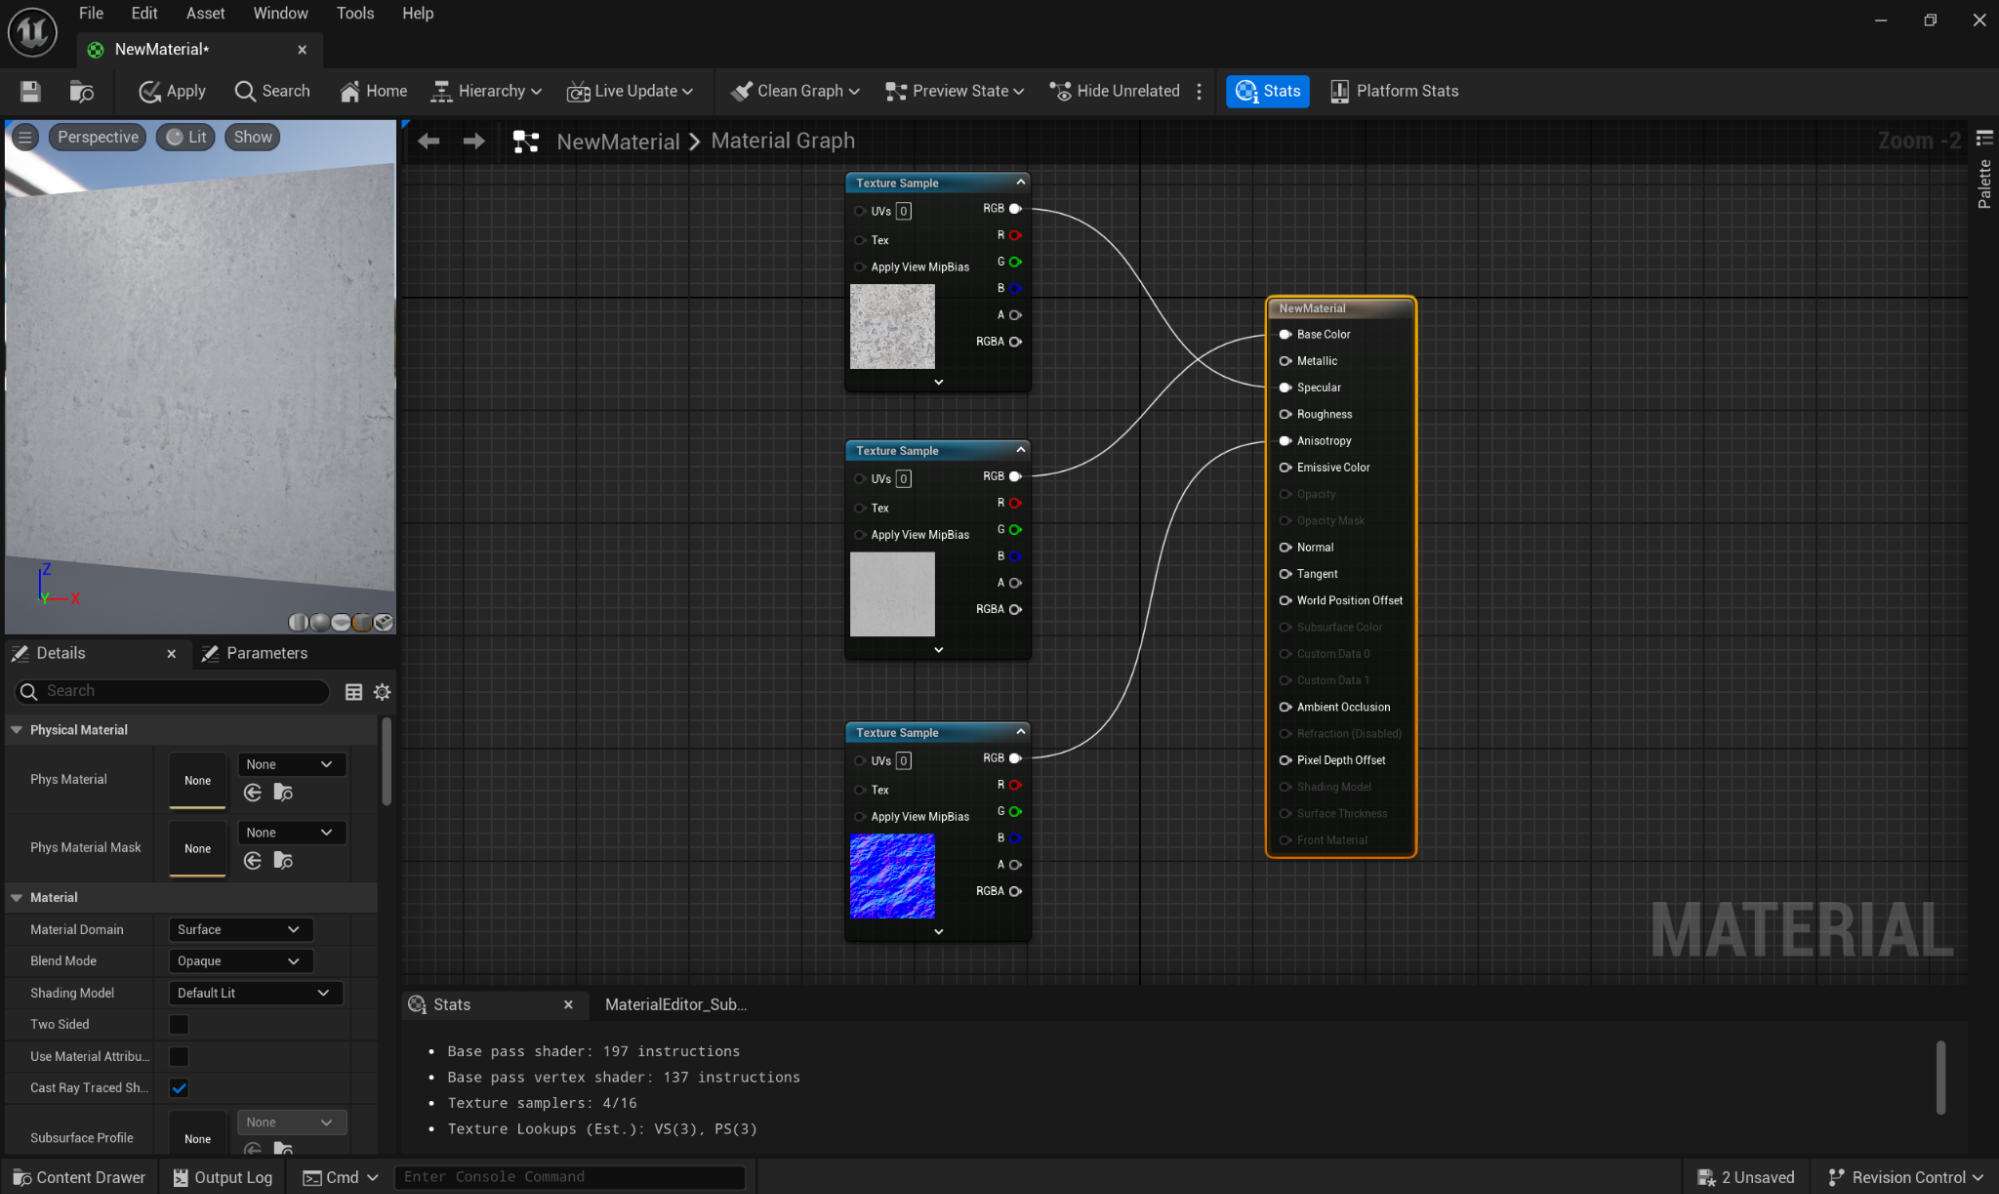Toggle Use Material Attributes checkbox

[x=179, y=1056]
